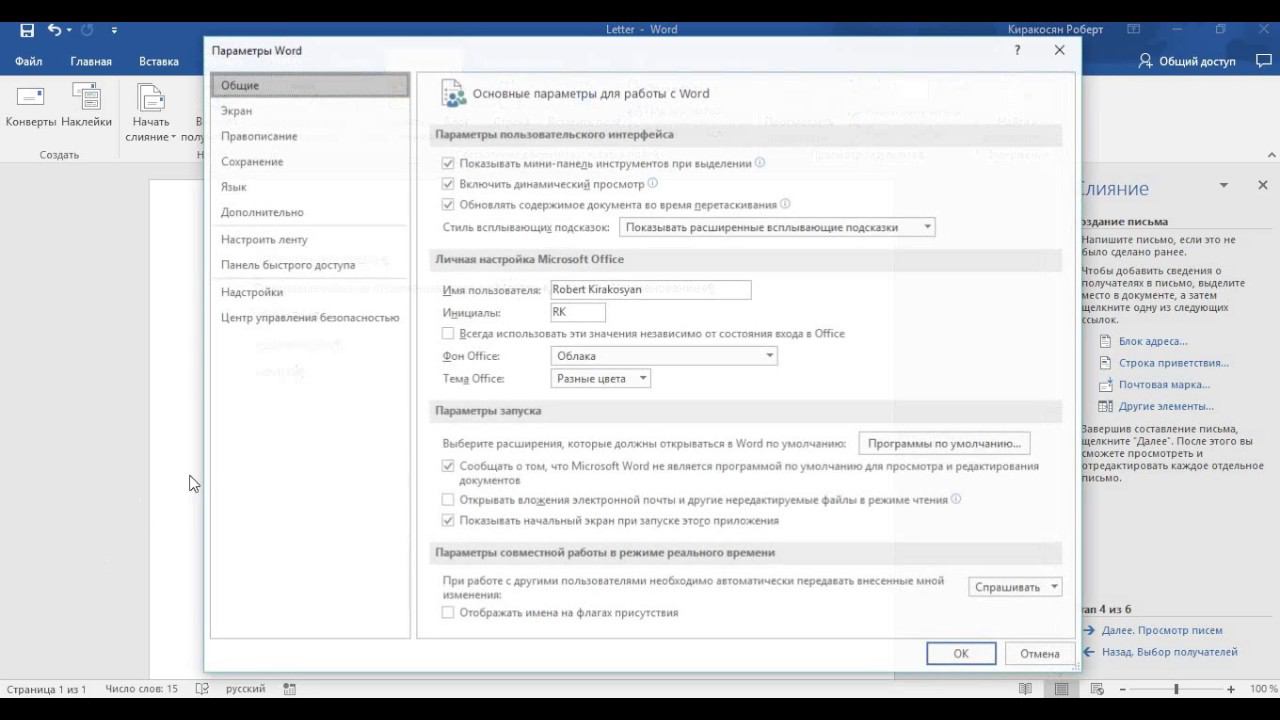Uncheck Показывать мини-панель инструментов при выделении
This screenshot has height=720, width=1280.
(x=448, y=163)
